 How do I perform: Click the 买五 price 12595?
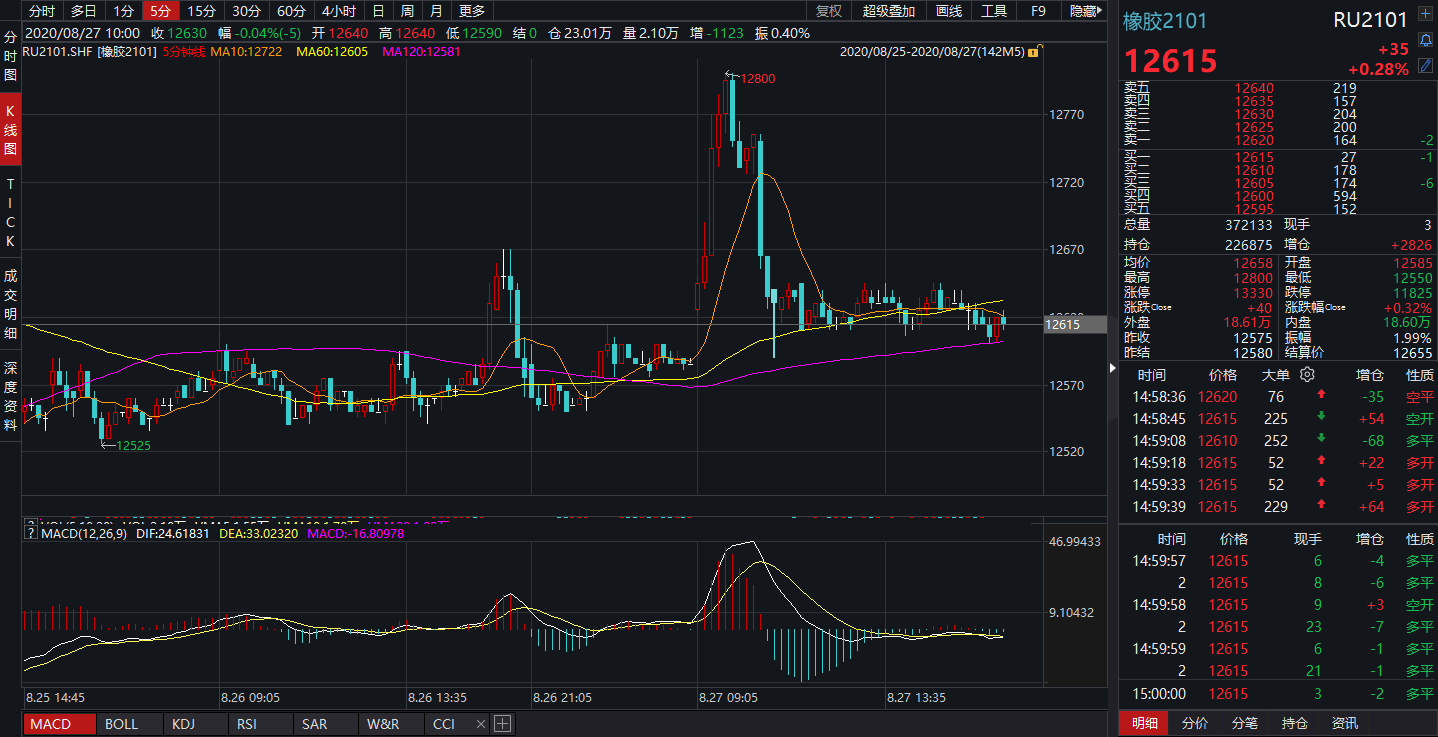pyautogui.click(x=1253, y=208)
